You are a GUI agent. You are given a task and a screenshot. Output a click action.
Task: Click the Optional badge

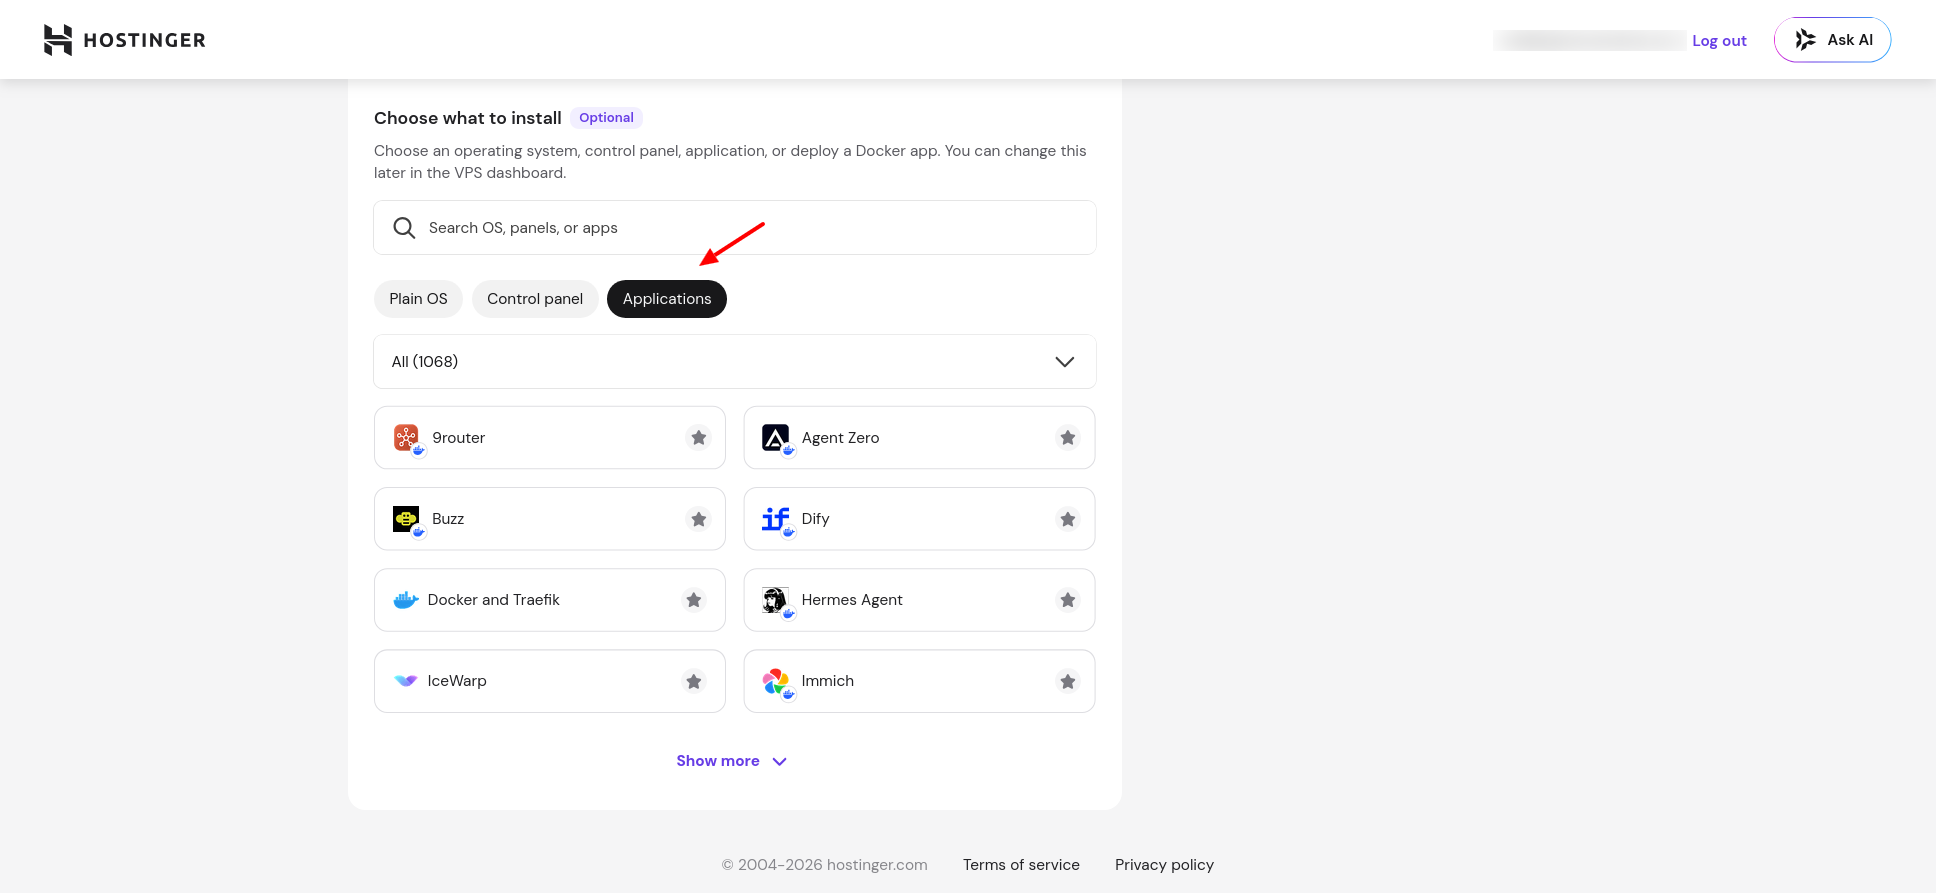[606, 118]
